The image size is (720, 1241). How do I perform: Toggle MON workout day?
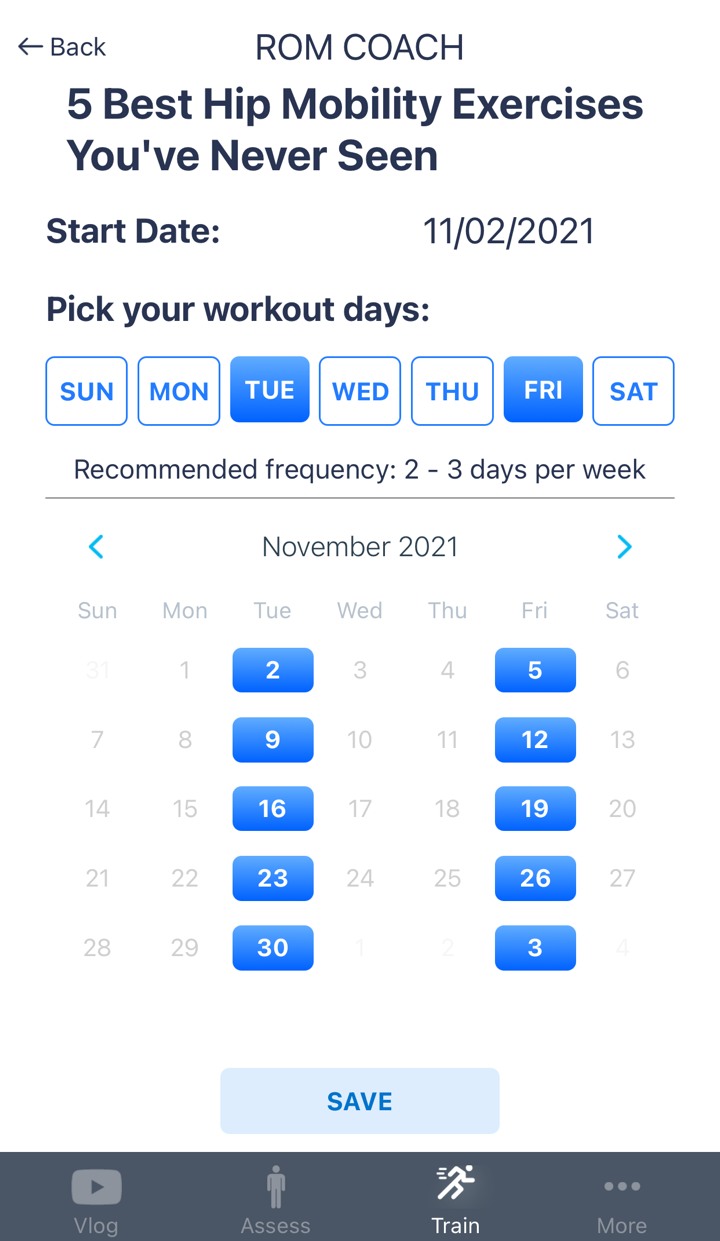pos(179,391)
